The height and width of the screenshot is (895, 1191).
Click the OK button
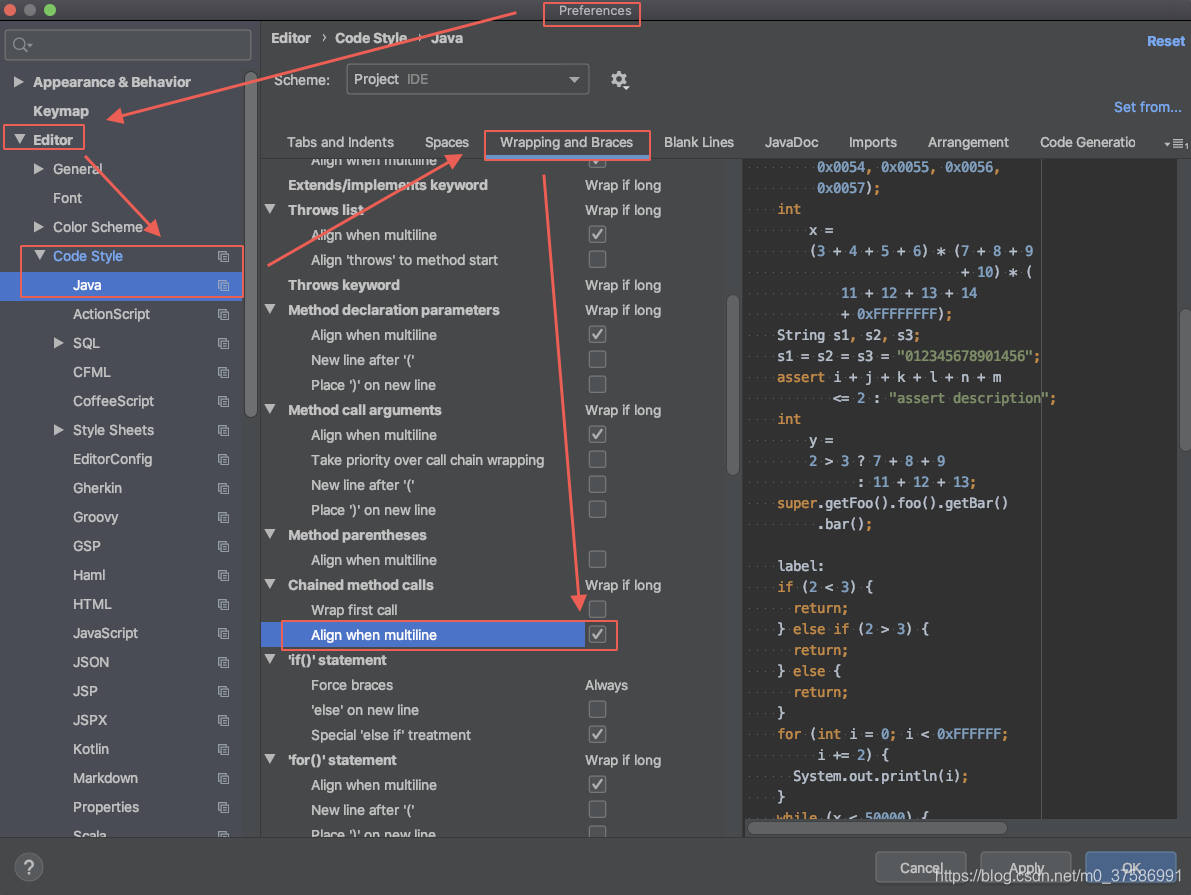1131,868
